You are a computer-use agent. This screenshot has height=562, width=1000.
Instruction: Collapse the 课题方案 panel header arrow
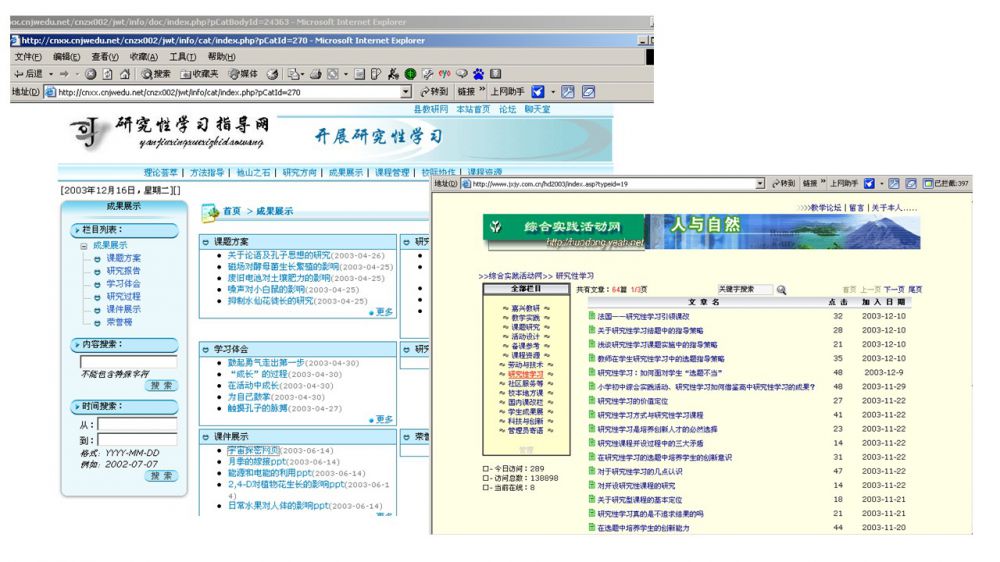click(x=206, y=242)
